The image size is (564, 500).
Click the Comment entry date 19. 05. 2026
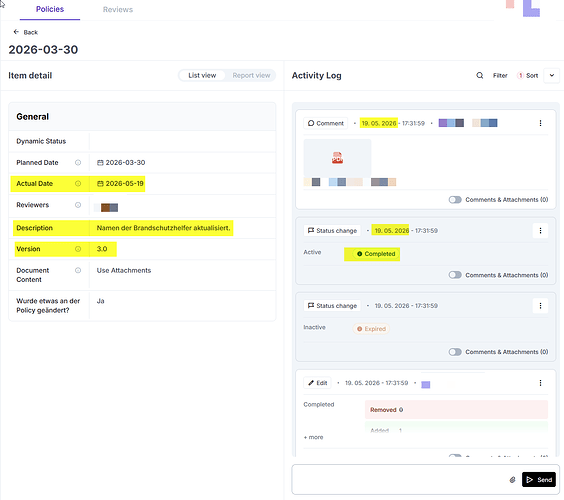click(379, 123)
